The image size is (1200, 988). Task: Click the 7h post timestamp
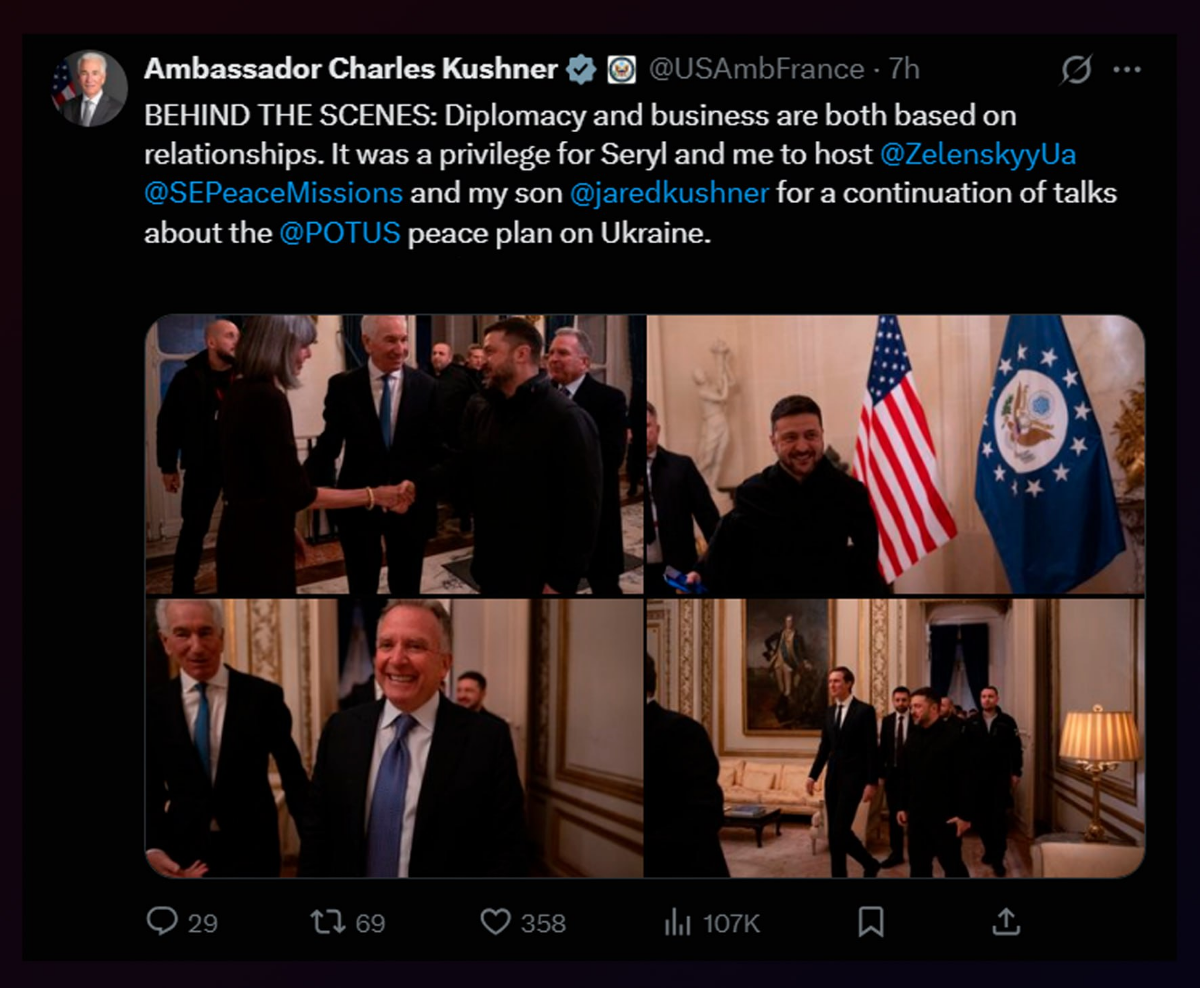904,69
